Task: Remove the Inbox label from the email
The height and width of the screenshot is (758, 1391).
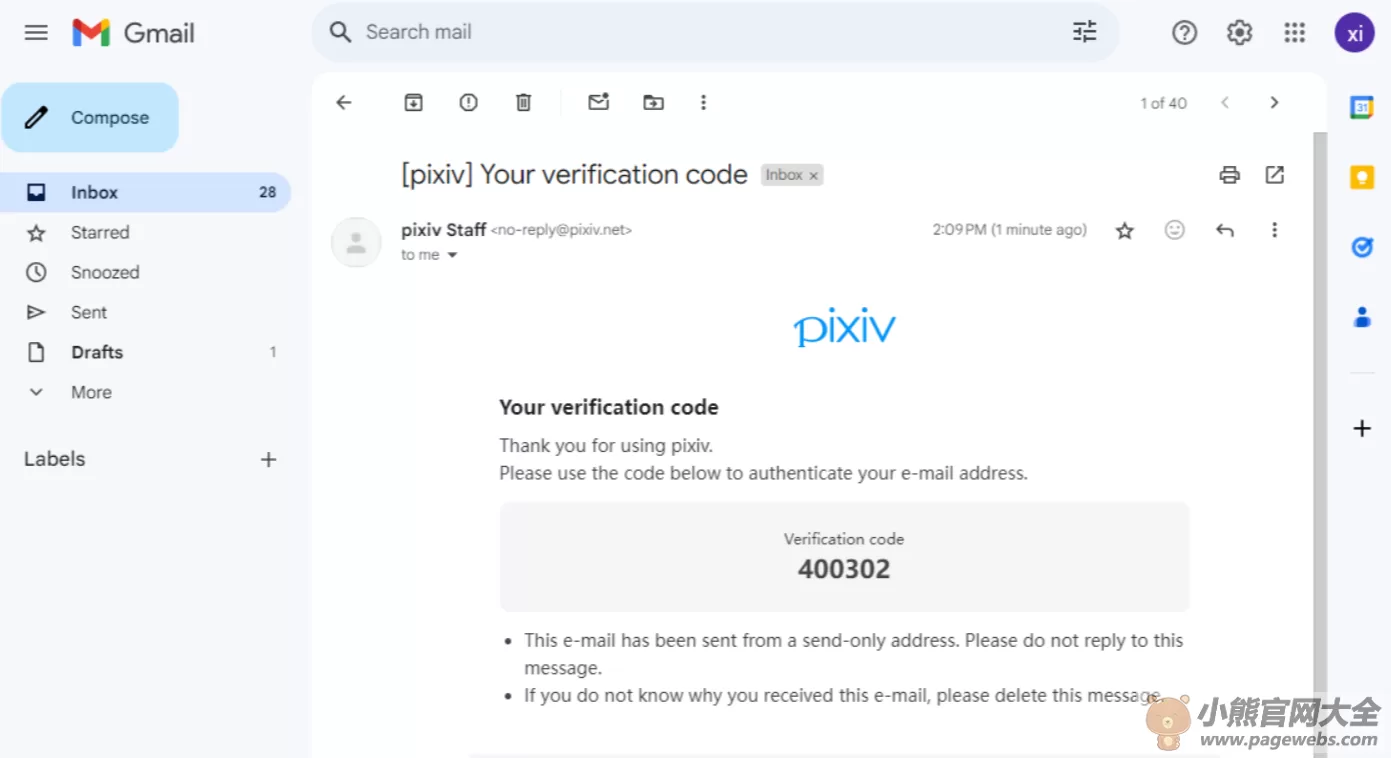Action: click(x=814, y=176)
